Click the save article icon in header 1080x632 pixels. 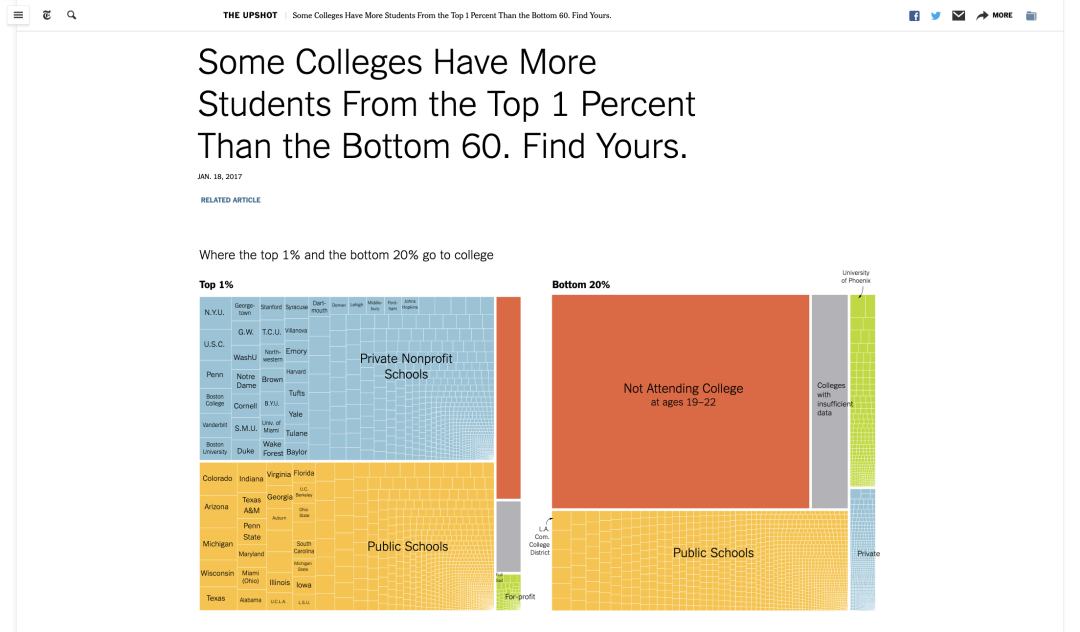1031,16
